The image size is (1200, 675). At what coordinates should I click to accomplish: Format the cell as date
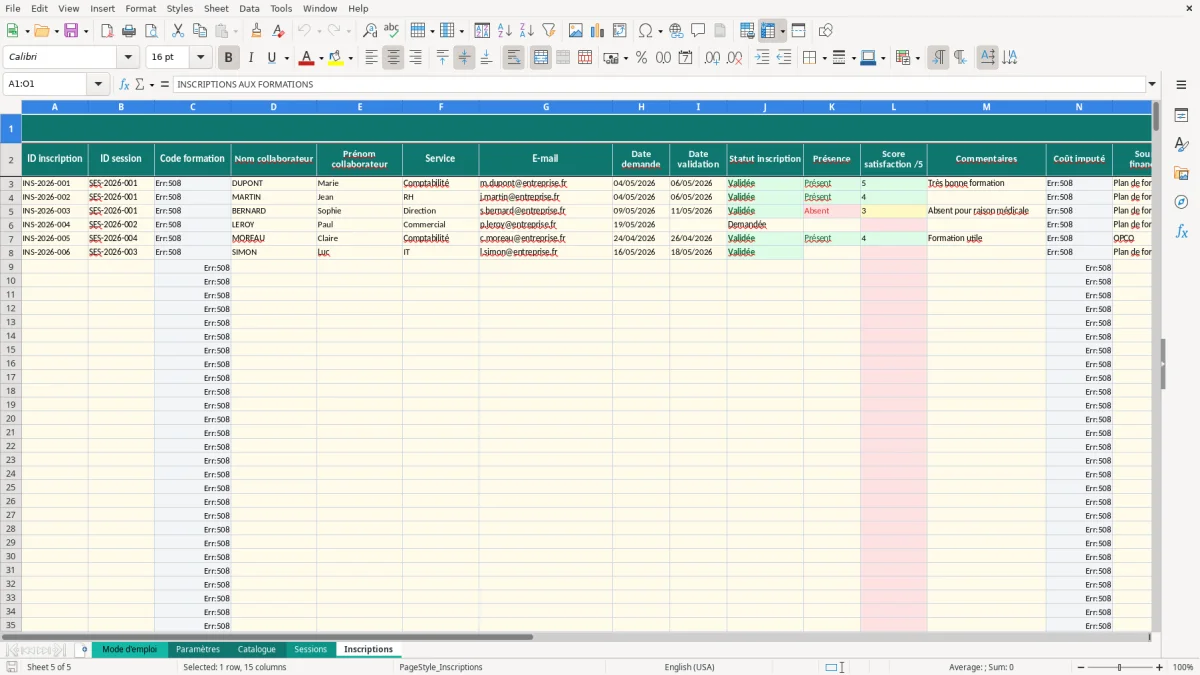(685, 58)
